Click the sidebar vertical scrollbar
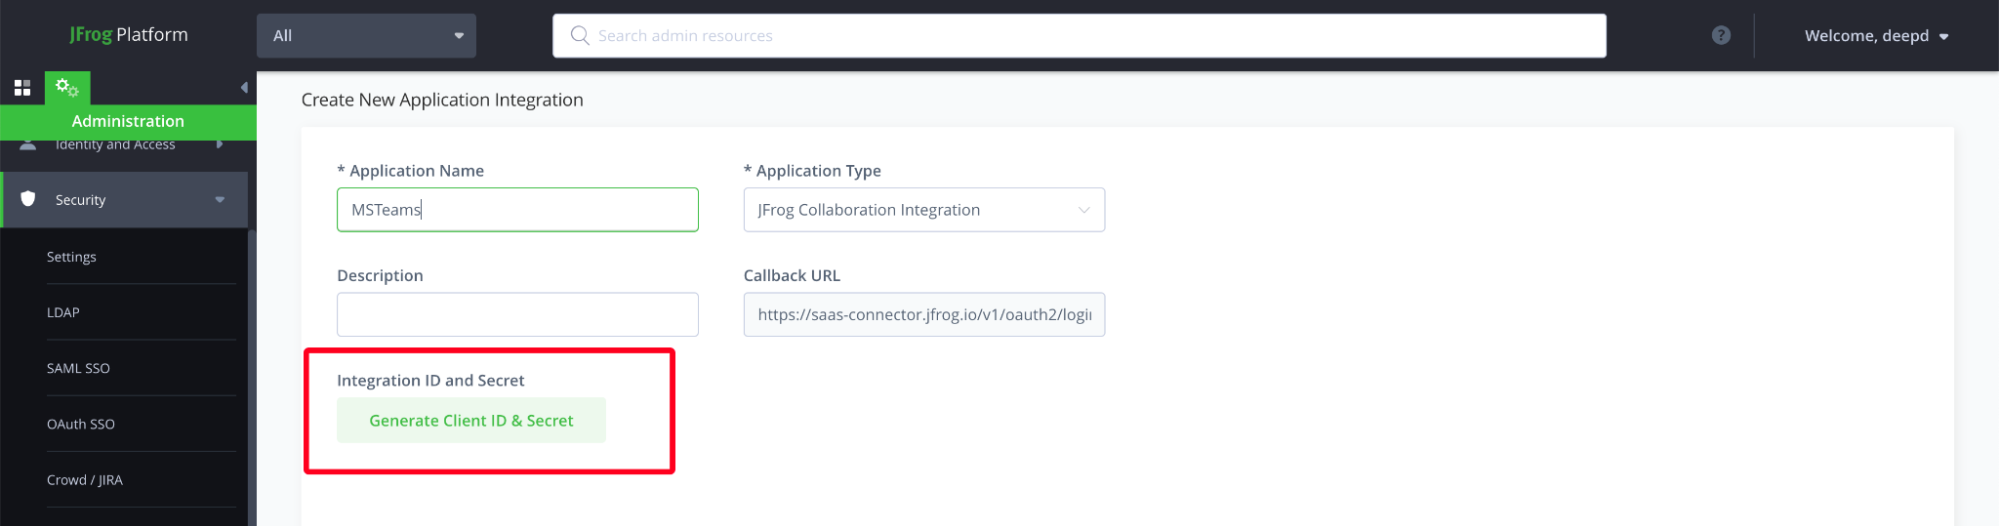This screenshot has height=527, width=1999. (252, 378)
